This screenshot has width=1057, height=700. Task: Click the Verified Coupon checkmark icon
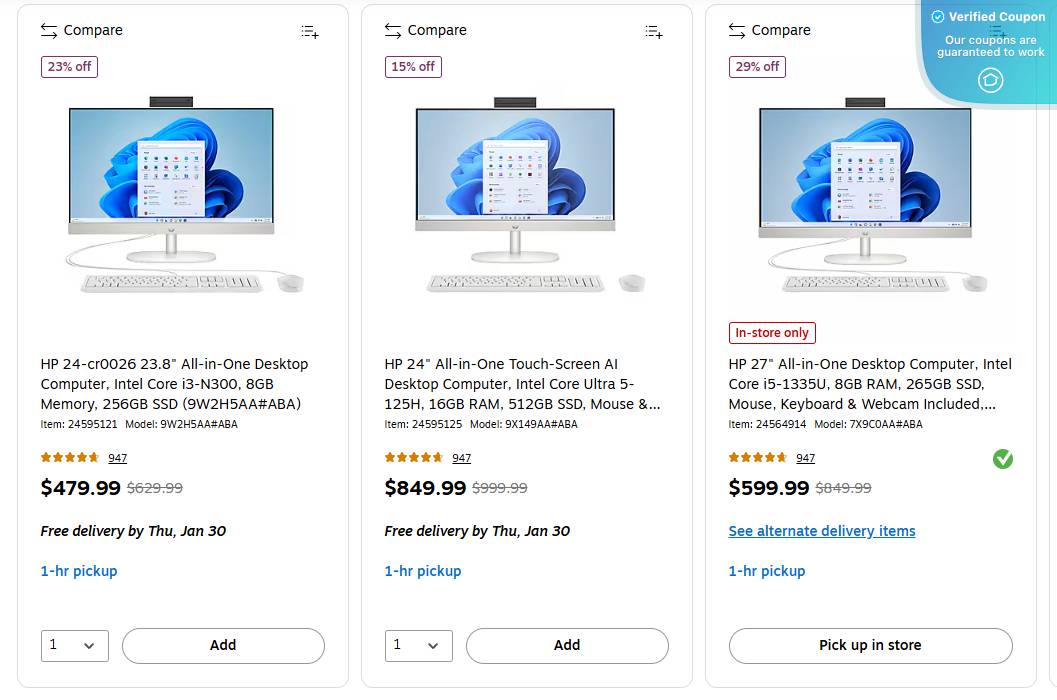[x=938, y=17]
